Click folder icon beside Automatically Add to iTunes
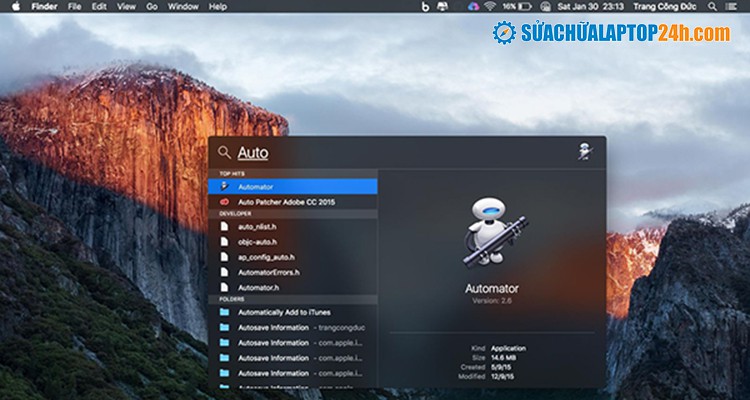 pos(224,312)
